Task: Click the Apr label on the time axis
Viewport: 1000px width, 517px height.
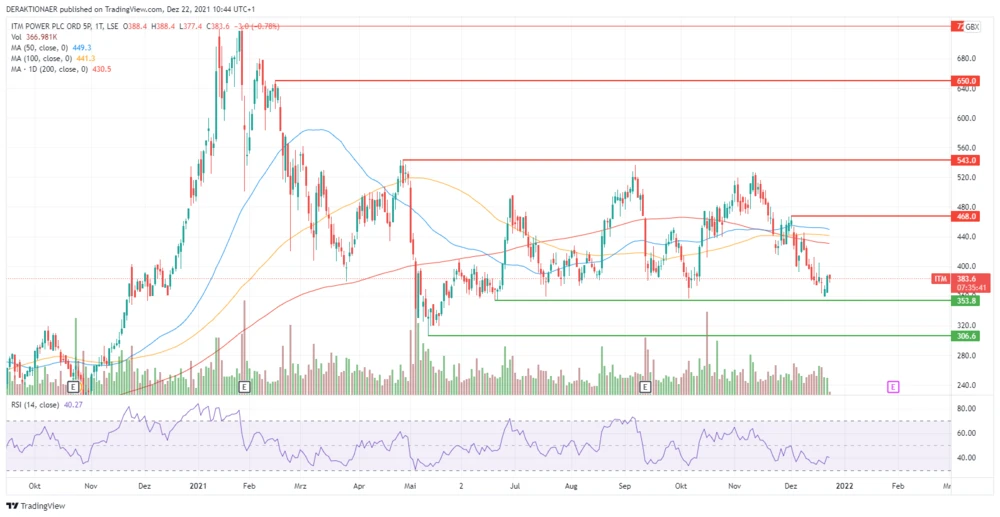Action: (360, 486)
